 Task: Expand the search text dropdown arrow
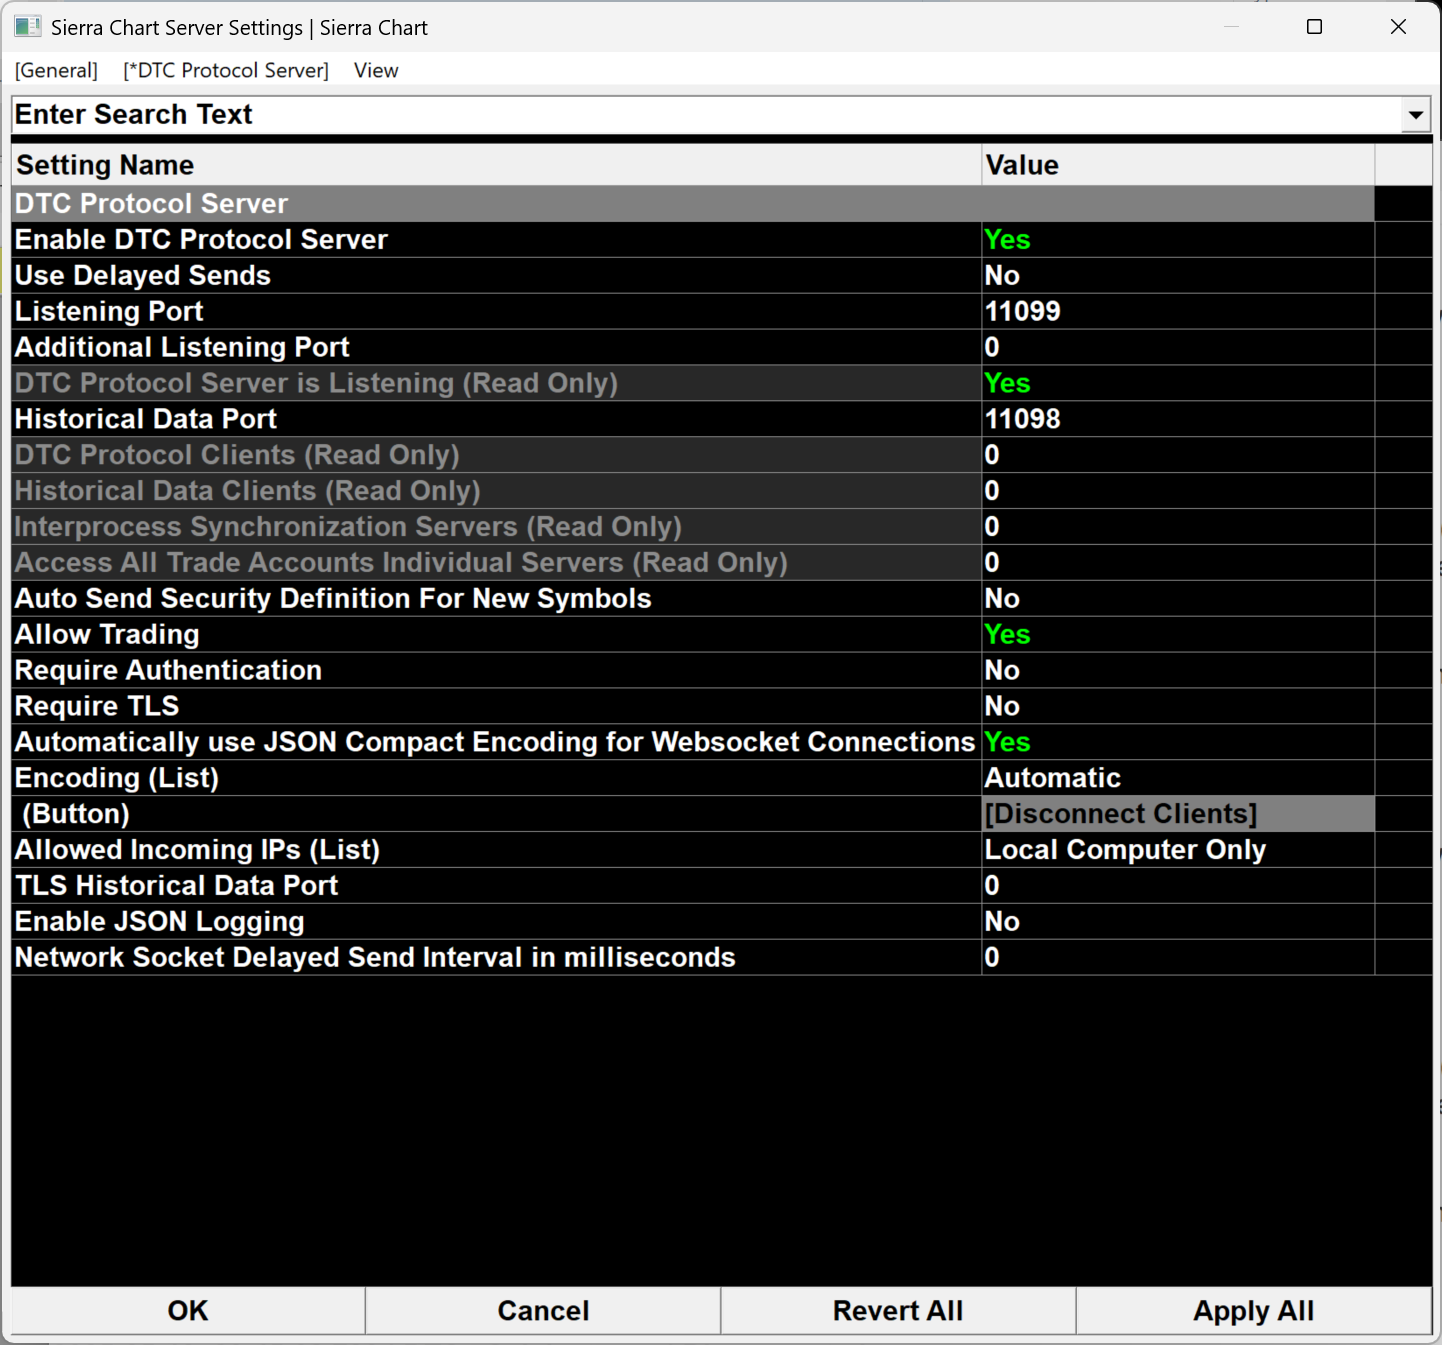click(x=1415, y=114)
